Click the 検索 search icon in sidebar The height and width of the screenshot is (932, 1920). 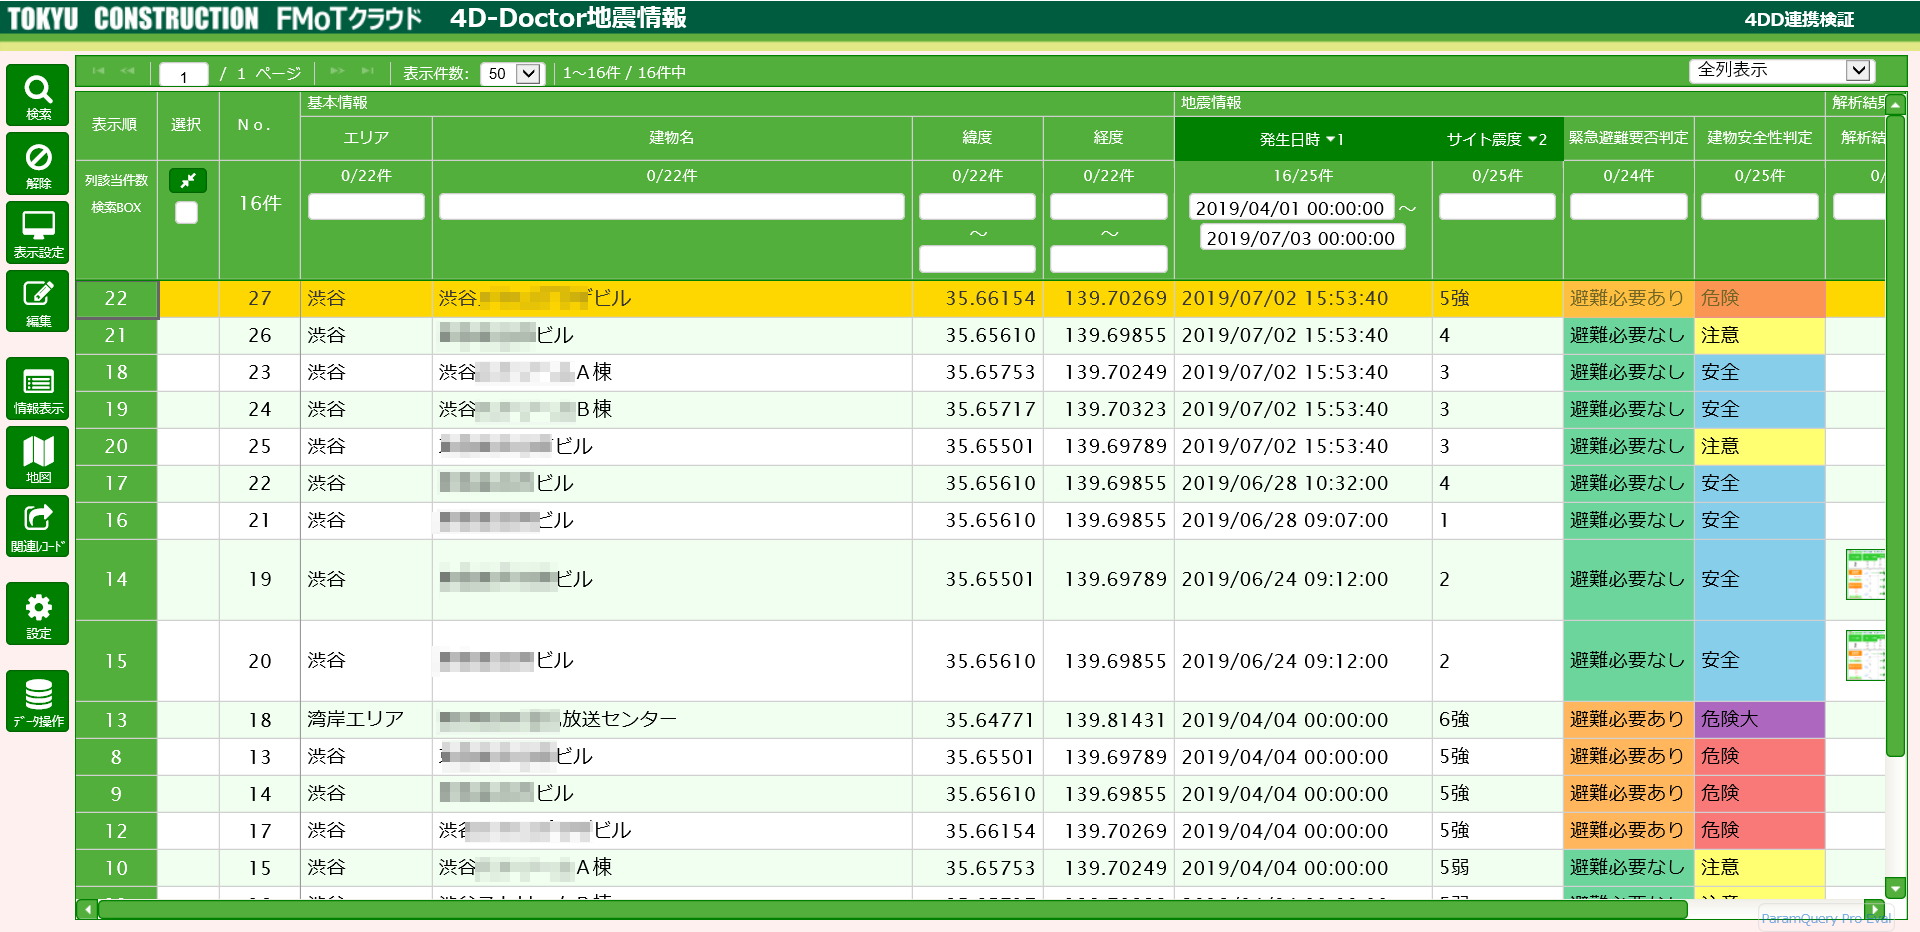[x=38, y=96]
